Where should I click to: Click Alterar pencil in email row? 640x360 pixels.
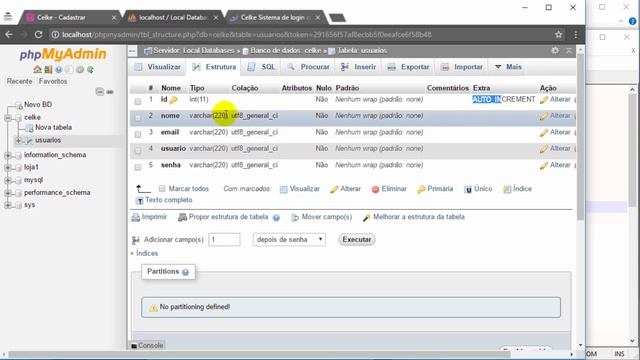543,133
